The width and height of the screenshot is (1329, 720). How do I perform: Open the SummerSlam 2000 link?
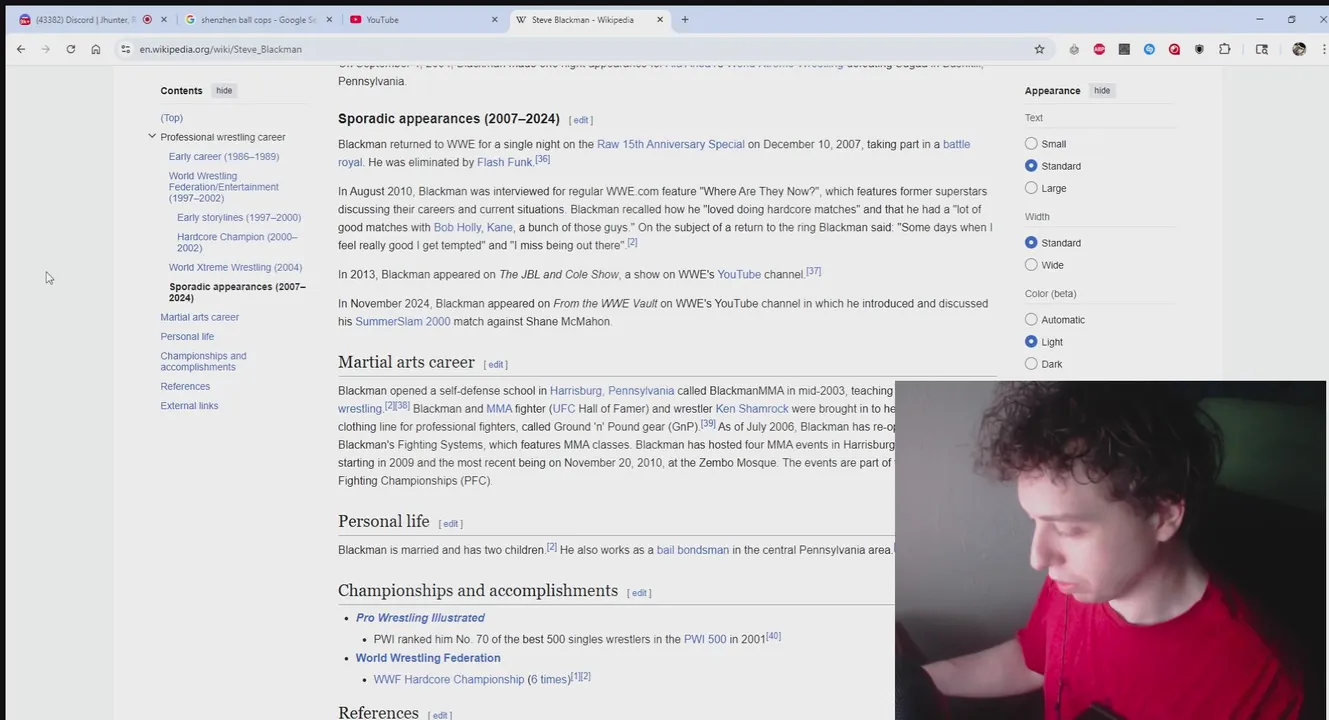click(403, 322)
